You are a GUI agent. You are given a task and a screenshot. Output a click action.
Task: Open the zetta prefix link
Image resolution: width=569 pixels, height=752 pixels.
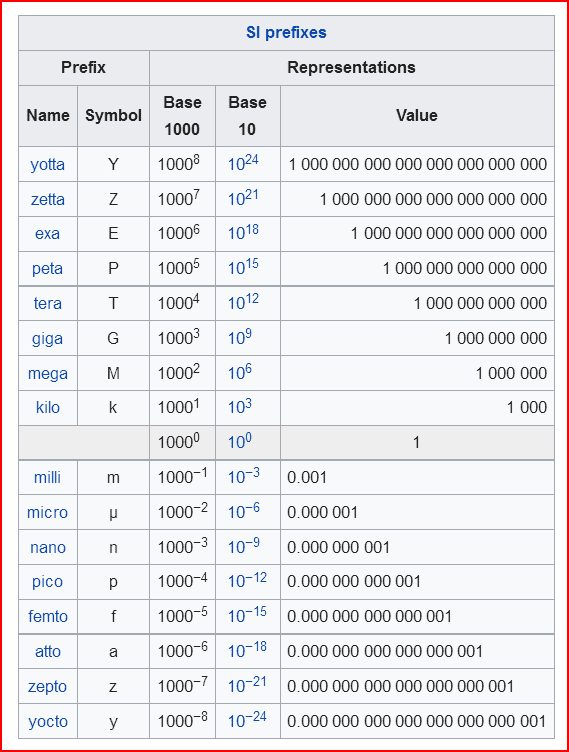pyautogui.click(x=47, y=199)
